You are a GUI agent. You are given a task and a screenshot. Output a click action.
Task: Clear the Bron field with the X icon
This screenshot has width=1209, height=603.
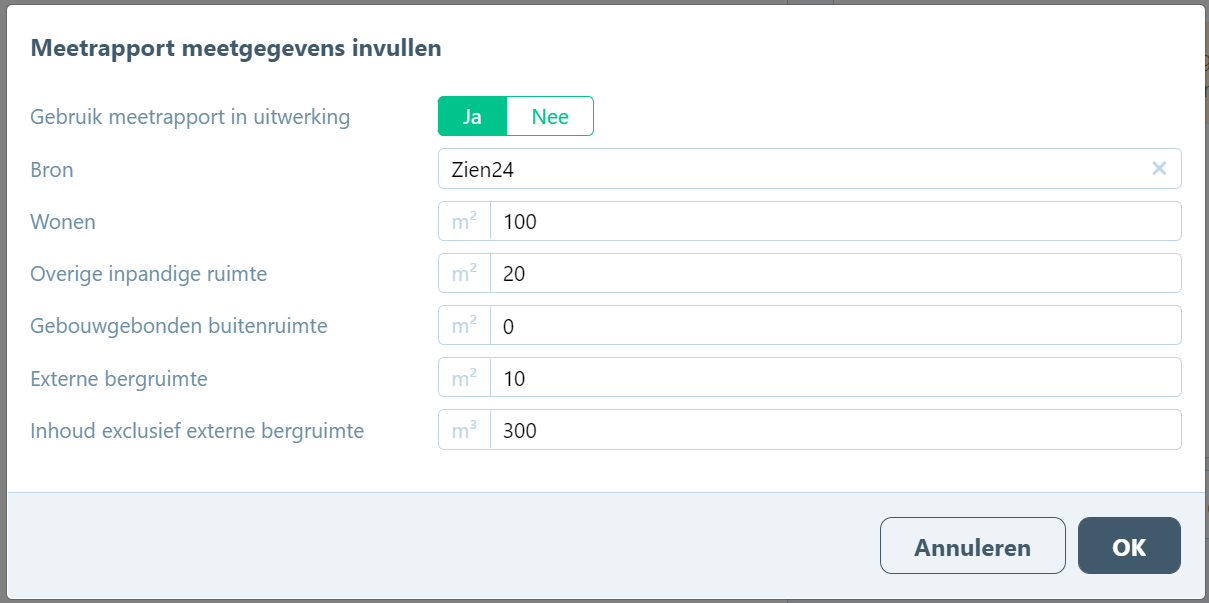[x=1158, y=169]
